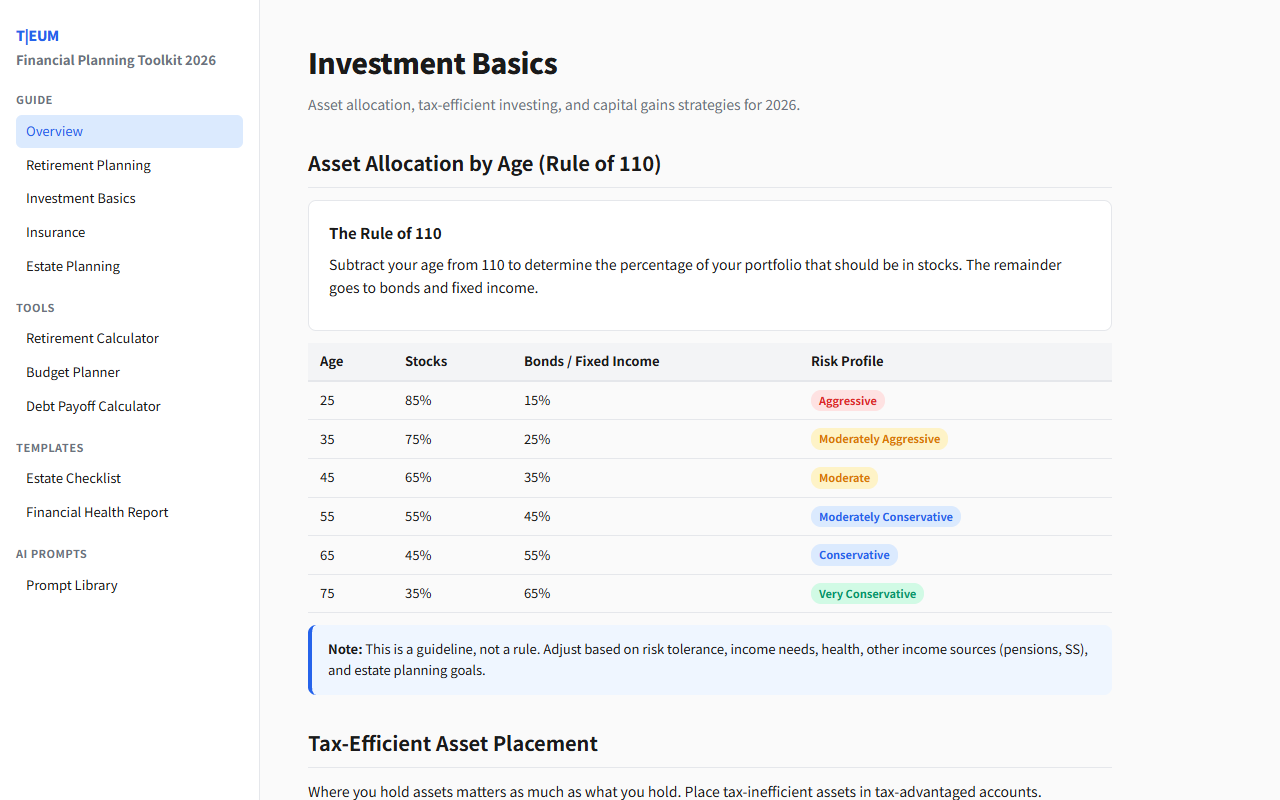Click the Rule of 110 card

tap(709, 265)
